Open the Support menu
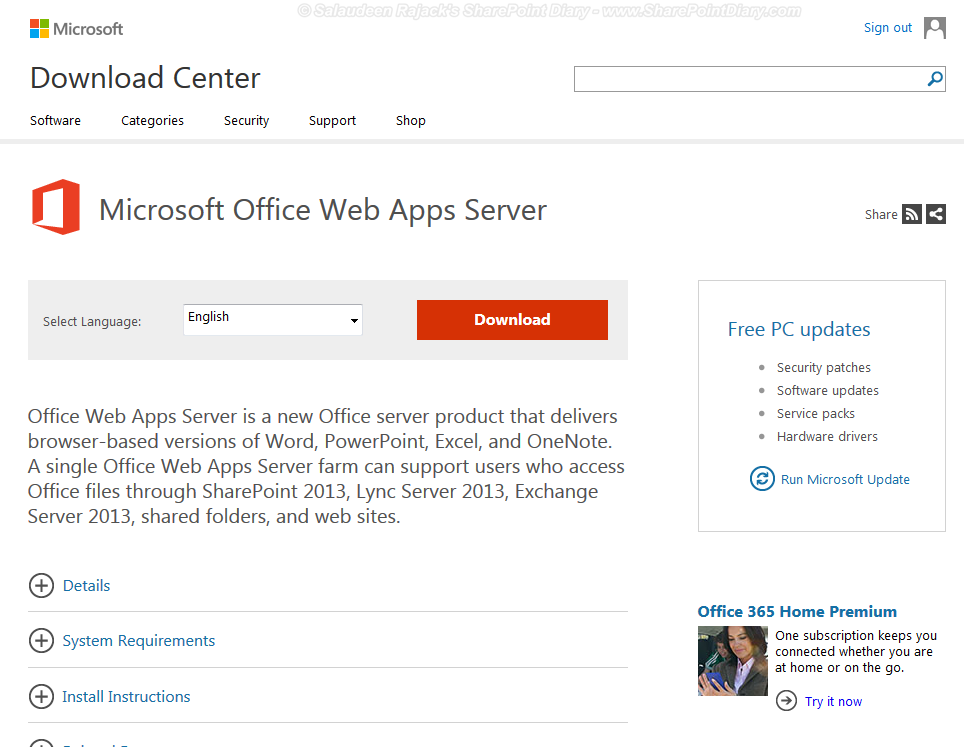964x747 pixels. click(332, 121)
